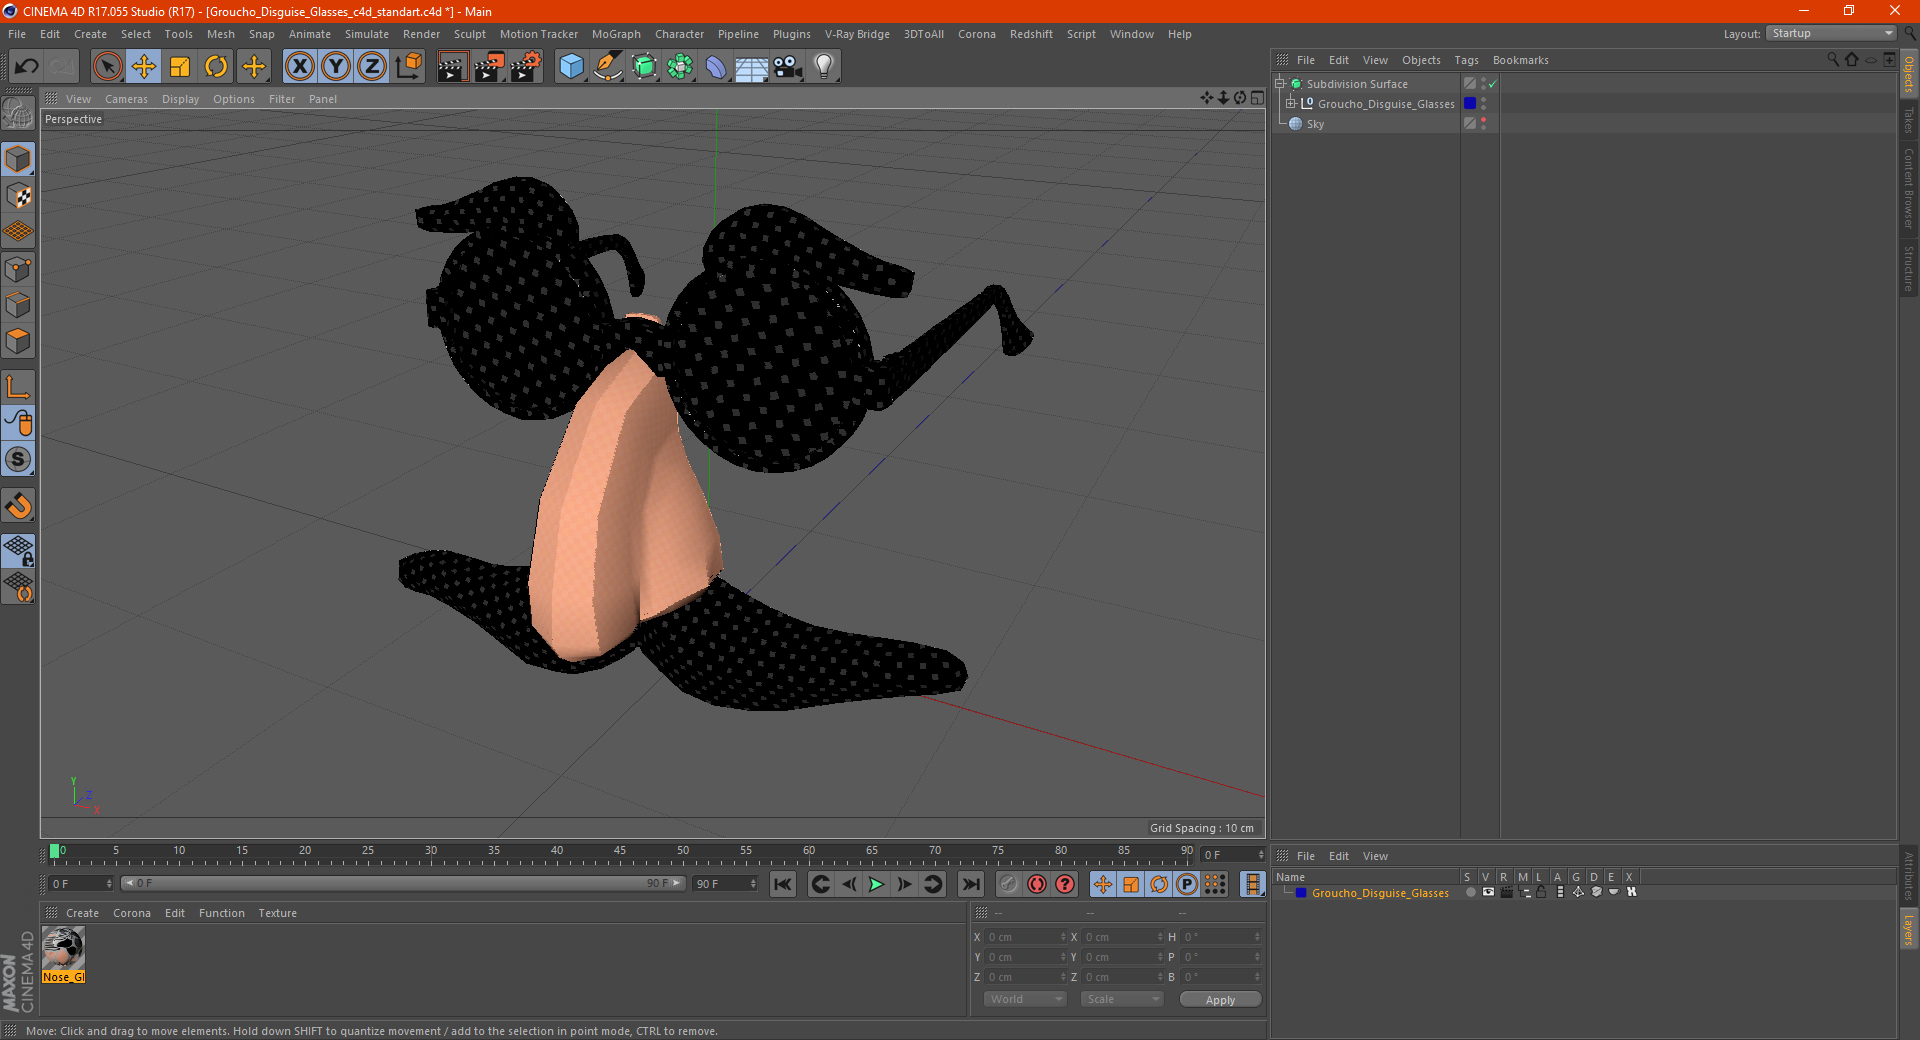Open Object Manager Tags menu
Viewport: 1920px width, 1040px height.
pos(1466,60)
